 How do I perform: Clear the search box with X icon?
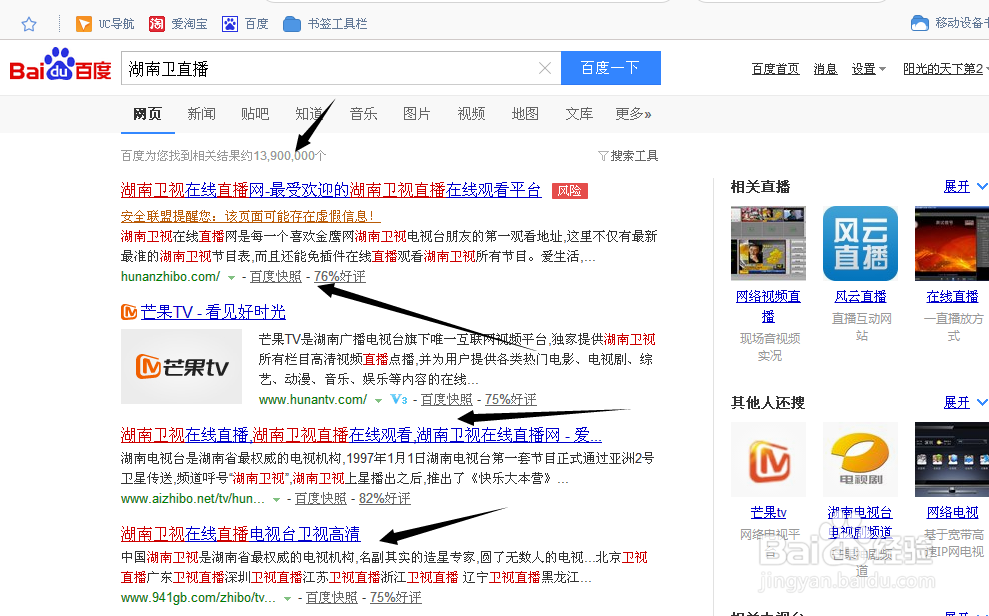545,68
